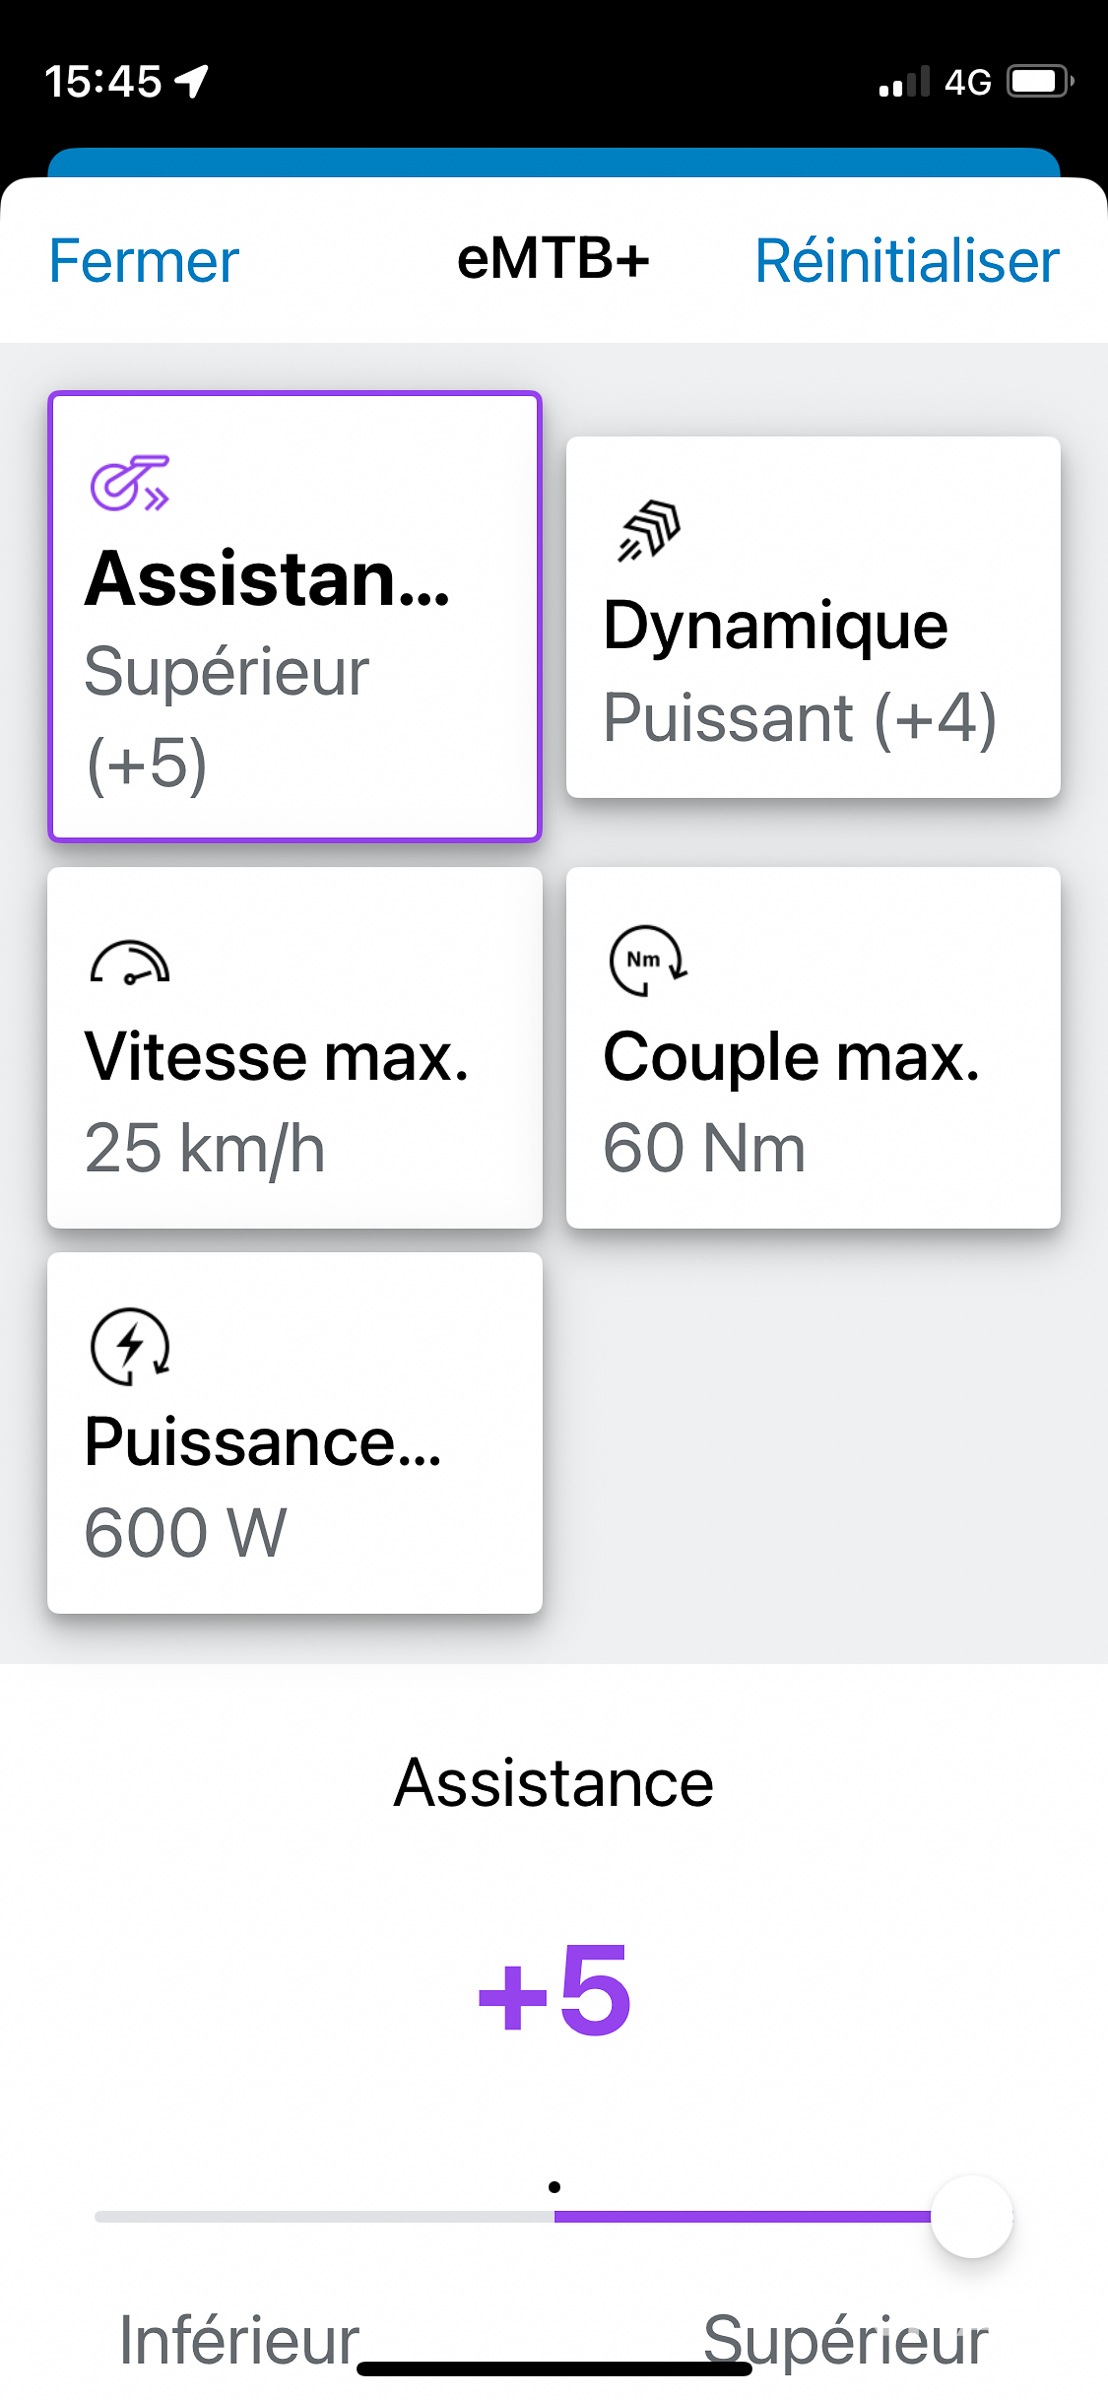Click the grey left portion of slider track
Viewport: 1108px width, 2400px height.
[324, 2216]
